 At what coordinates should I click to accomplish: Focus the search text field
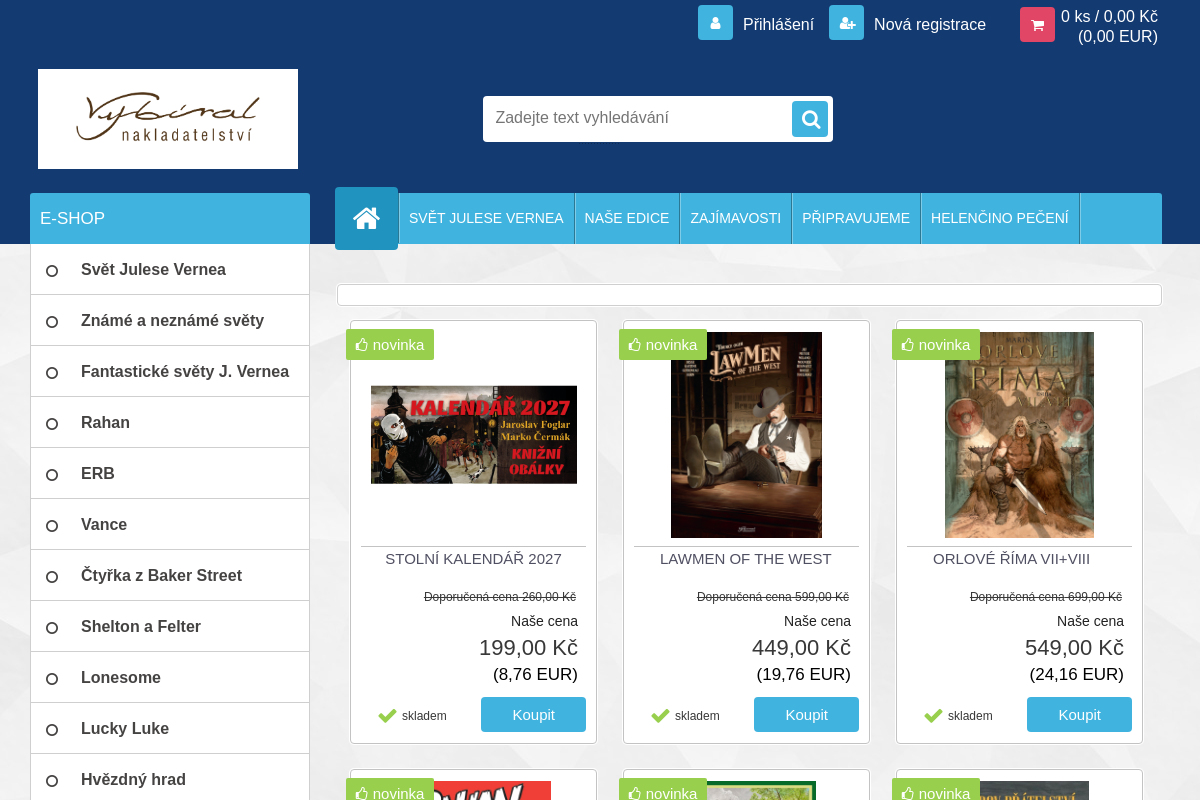pyautogui.click(x=640, y=118)
